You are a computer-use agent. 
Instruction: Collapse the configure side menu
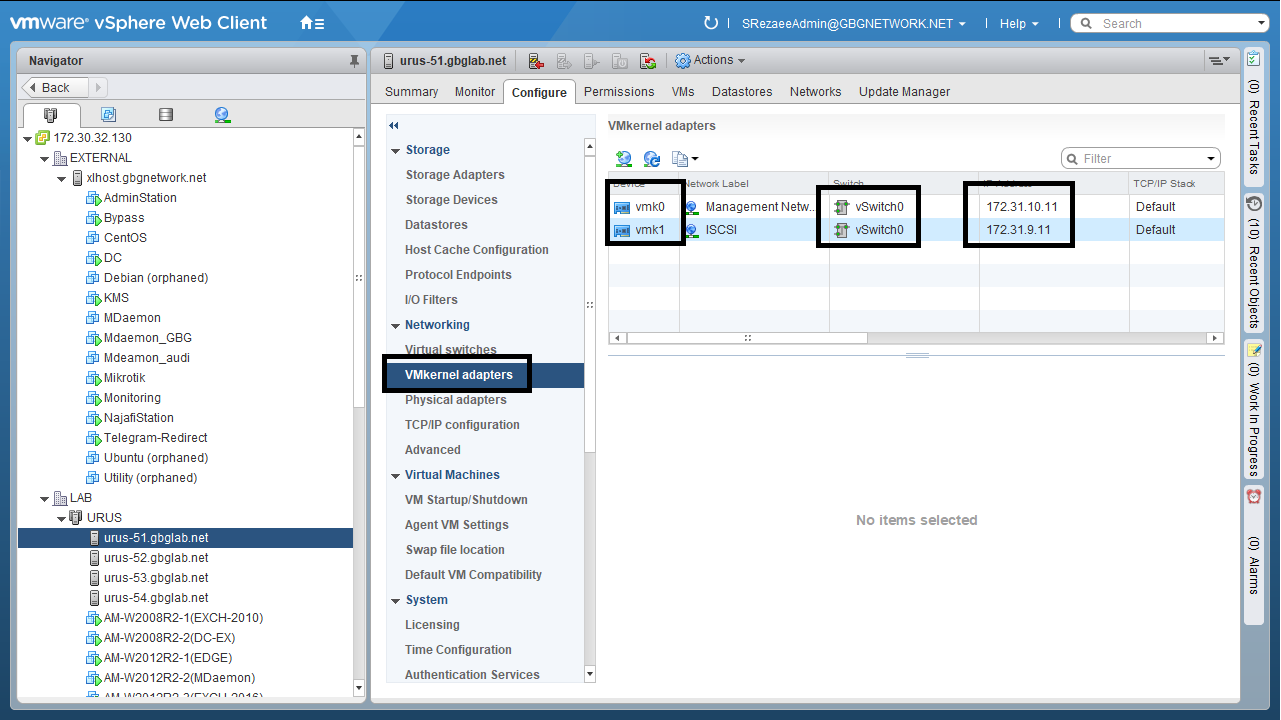[x=394, y=126]
